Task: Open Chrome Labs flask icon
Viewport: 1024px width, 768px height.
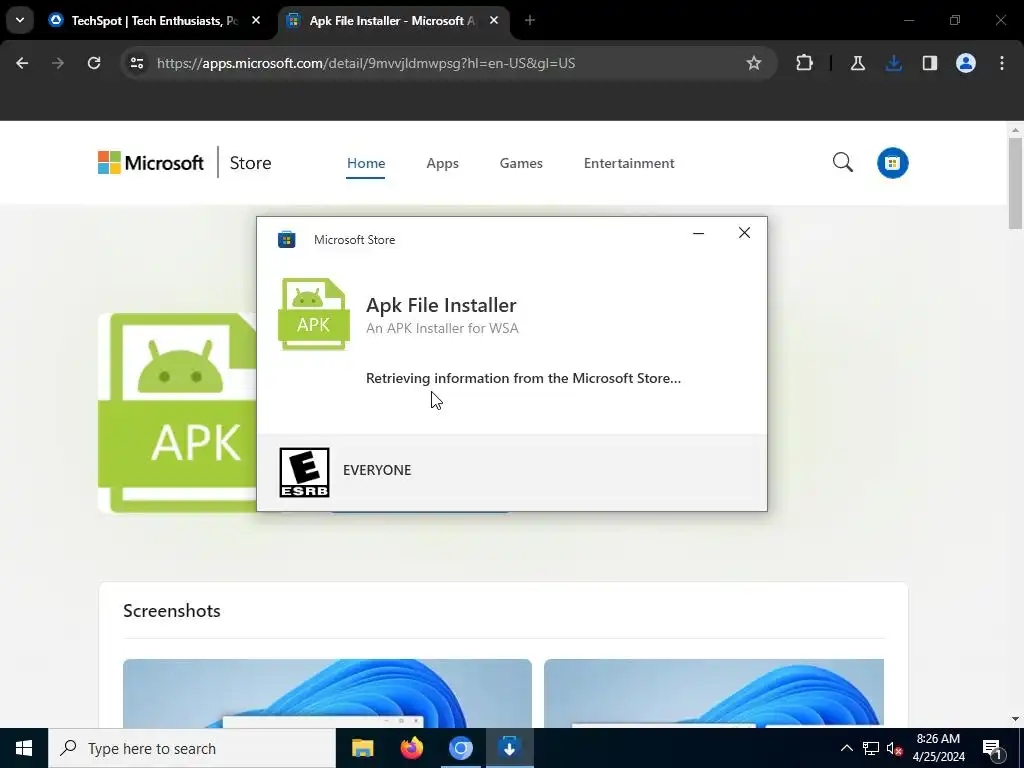Action: [857, 63]
